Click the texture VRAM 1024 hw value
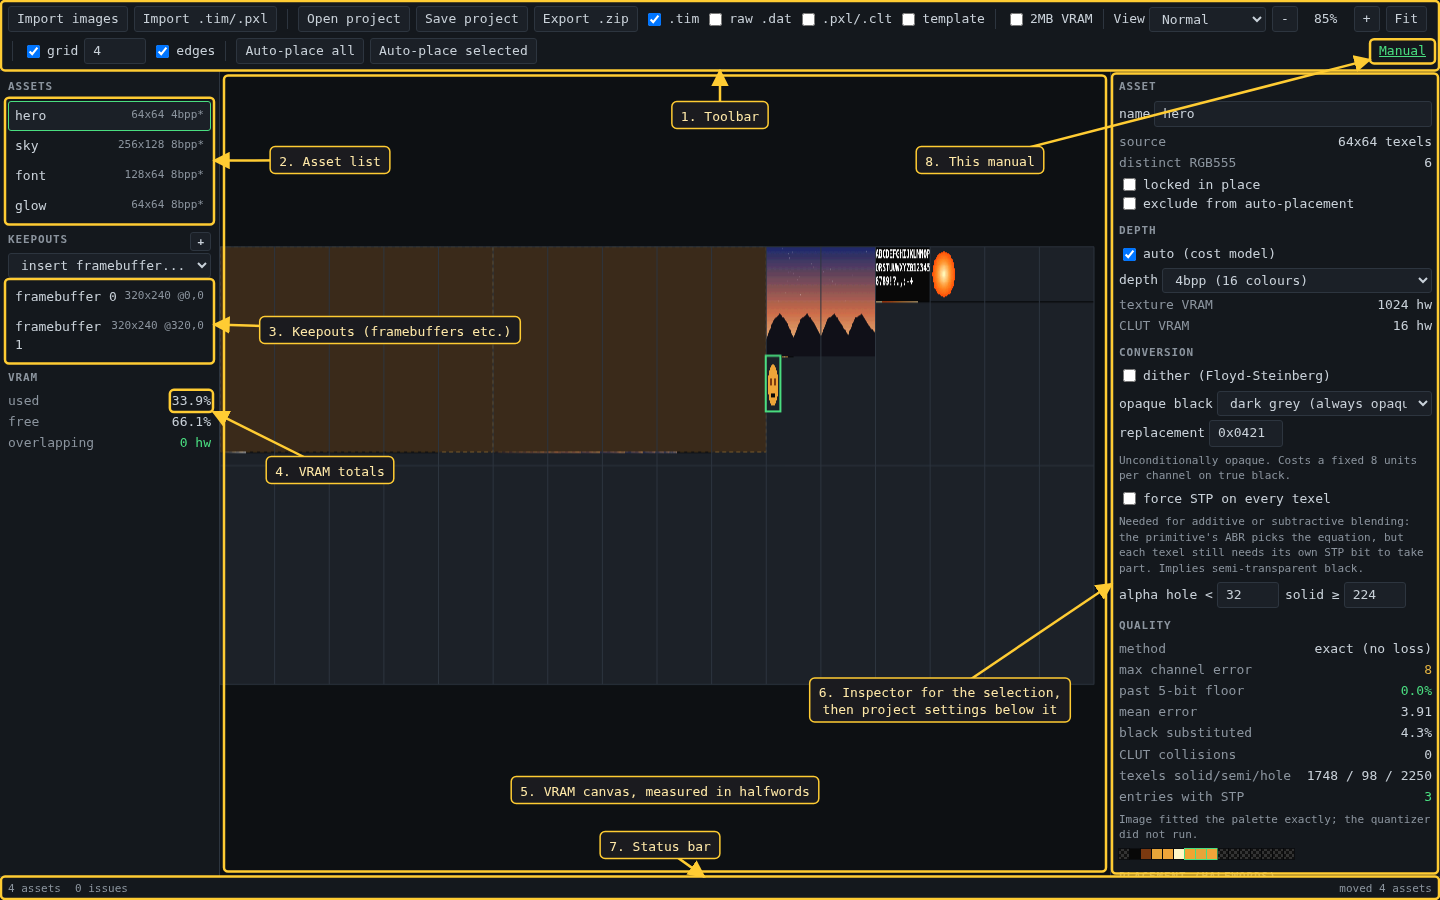 coord(1404,305)
